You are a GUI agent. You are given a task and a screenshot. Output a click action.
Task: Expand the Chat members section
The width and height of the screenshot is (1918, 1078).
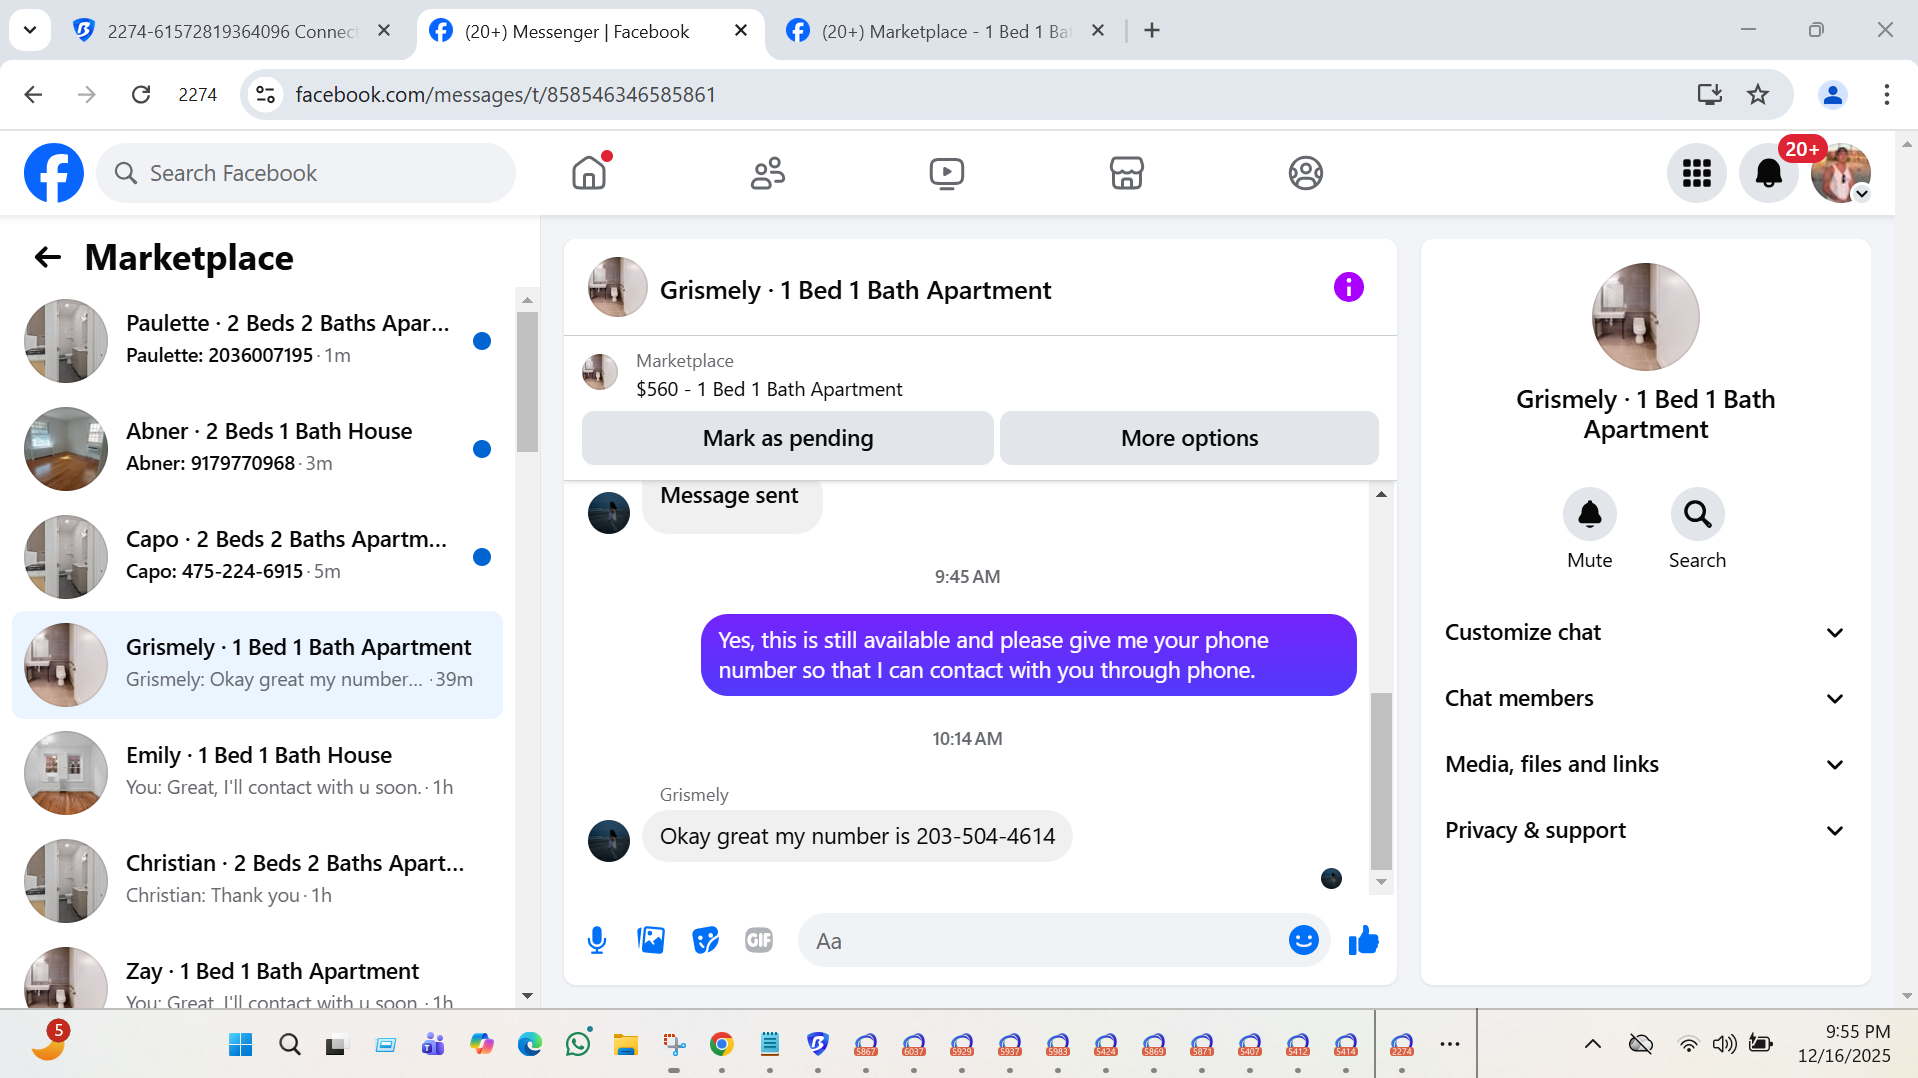(x=1645, y=699)
